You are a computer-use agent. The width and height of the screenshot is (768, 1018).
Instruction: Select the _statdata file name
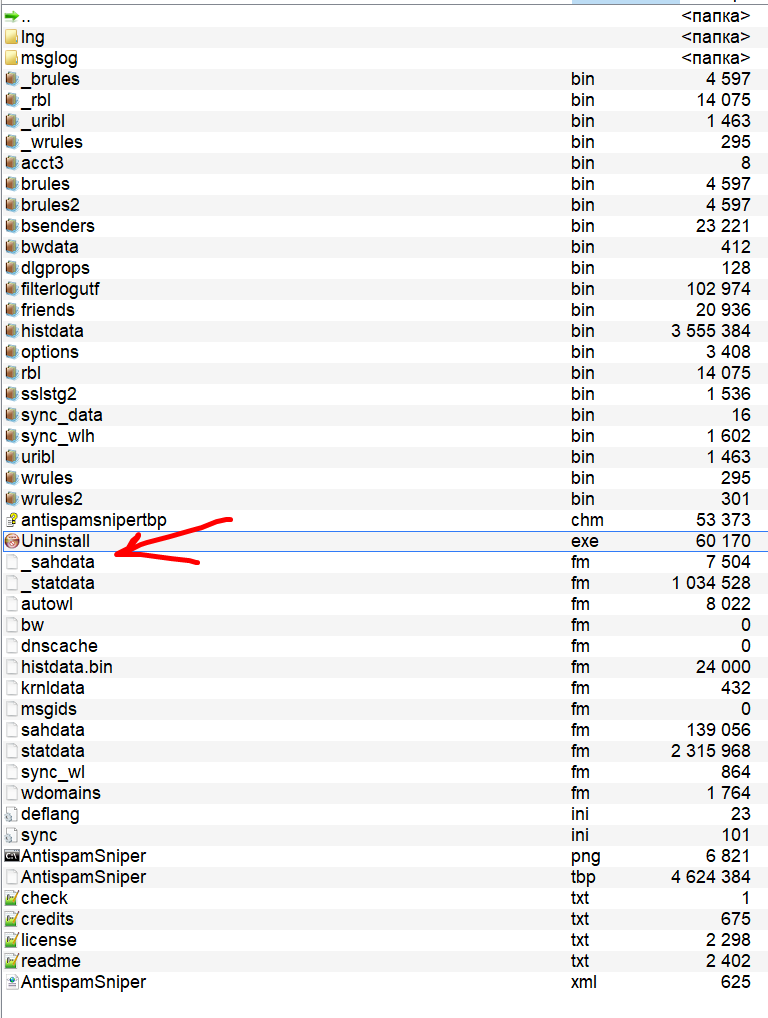click(57, 583)
